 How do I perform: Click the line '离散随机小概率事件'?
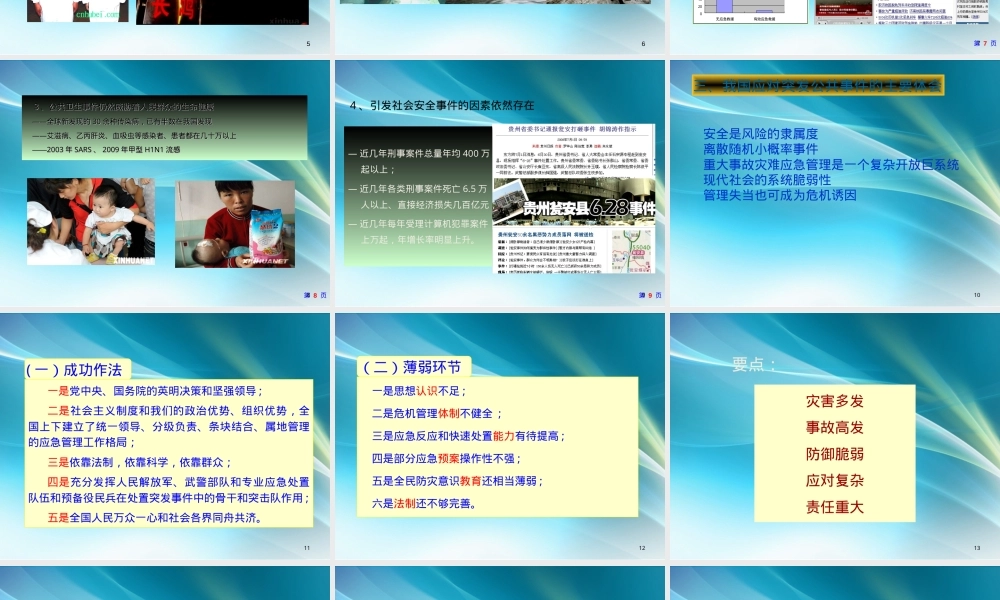pos(760,149)
